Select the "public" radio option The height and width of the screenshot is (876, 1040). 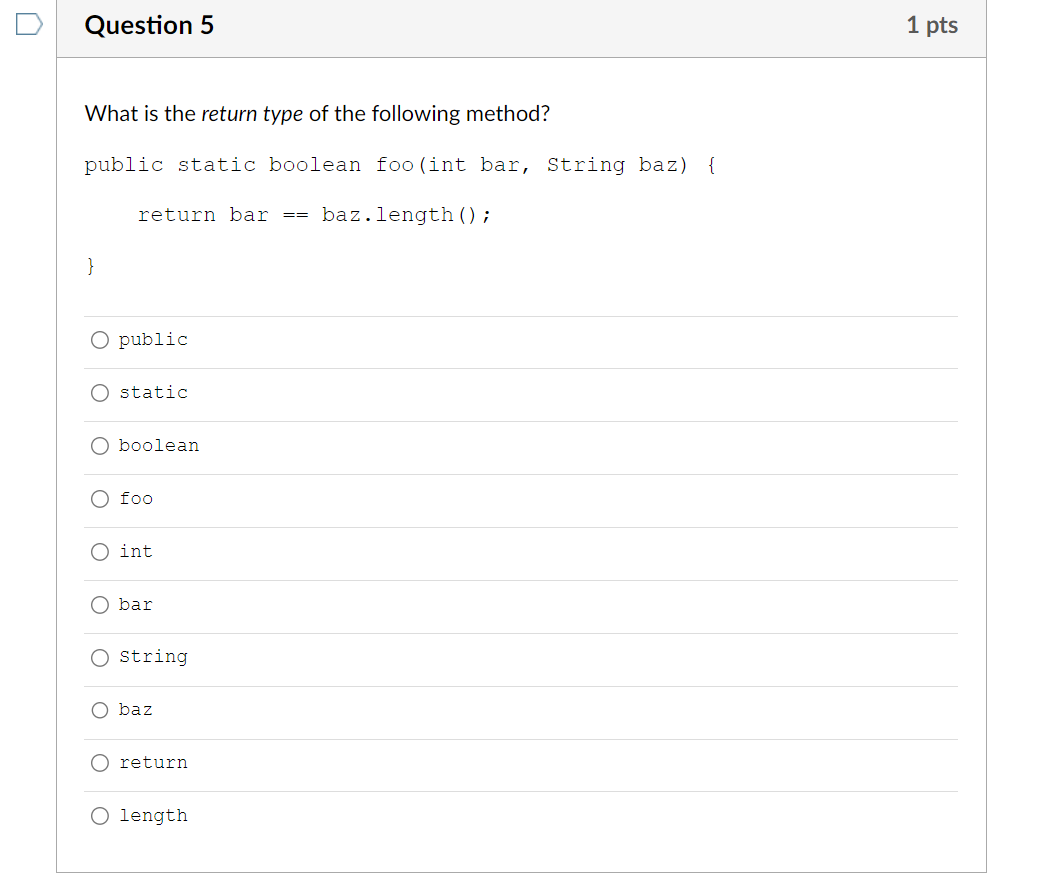click(100, 340)
